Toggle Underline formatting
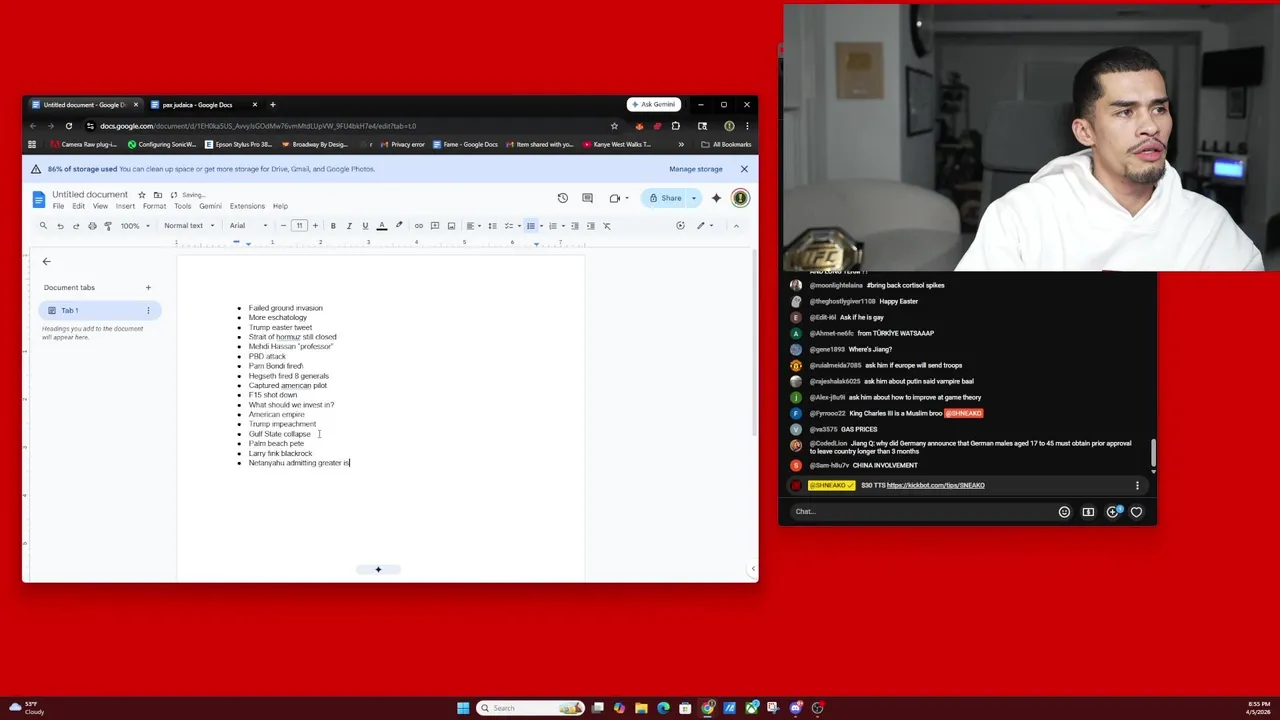Screen dimensions: 1280x720 [365, 226]
